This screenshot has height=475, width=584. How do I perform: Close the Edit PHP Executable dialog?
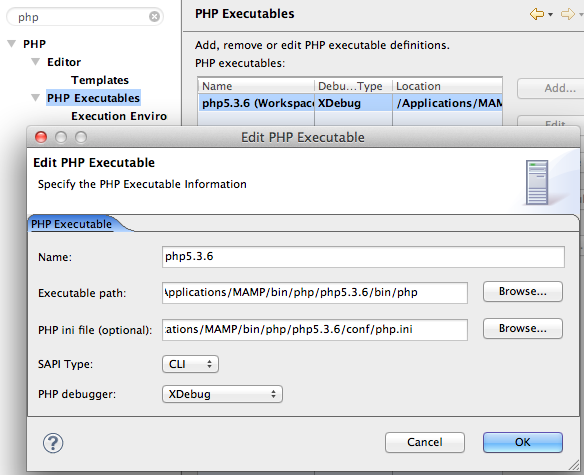(41, 137)
